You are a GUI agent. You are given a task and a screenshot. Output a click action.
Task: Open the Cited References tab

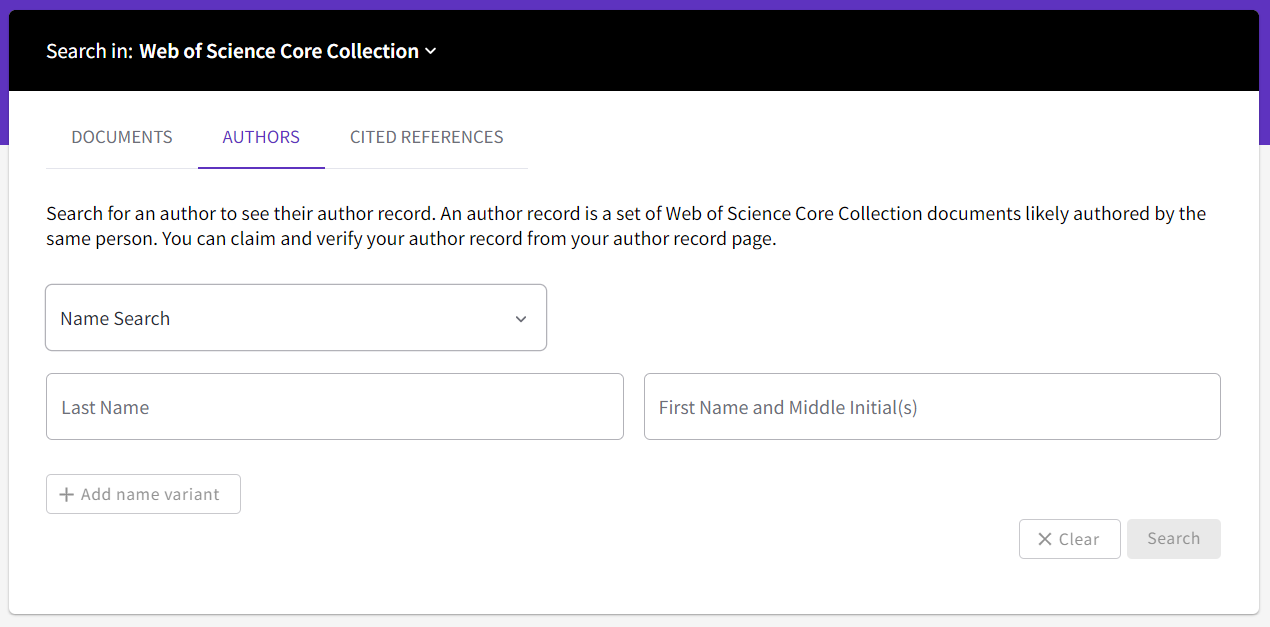[x=427, y=137]
